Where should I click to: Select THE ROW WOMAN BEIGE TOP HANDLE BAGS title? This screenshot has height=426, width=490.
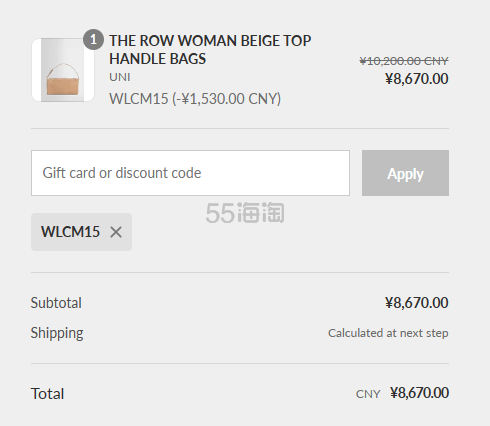(x=210, y=50)
